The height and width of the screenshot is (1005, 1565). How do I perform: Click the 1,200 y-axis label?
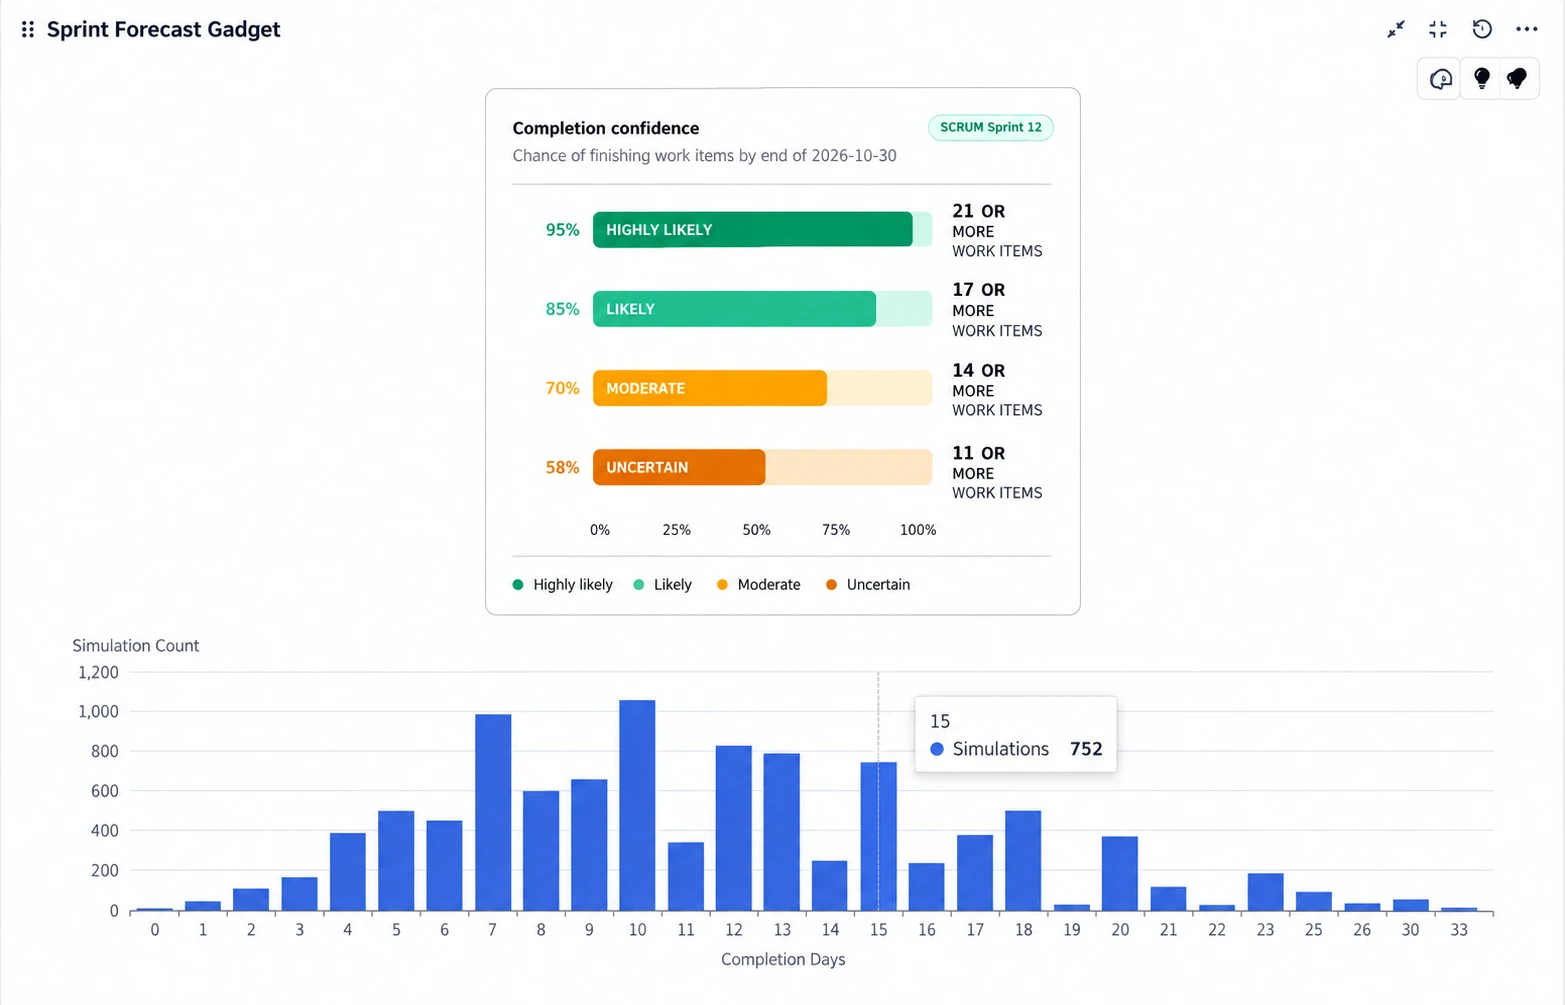pyautogui.click(x=98, y=672)
